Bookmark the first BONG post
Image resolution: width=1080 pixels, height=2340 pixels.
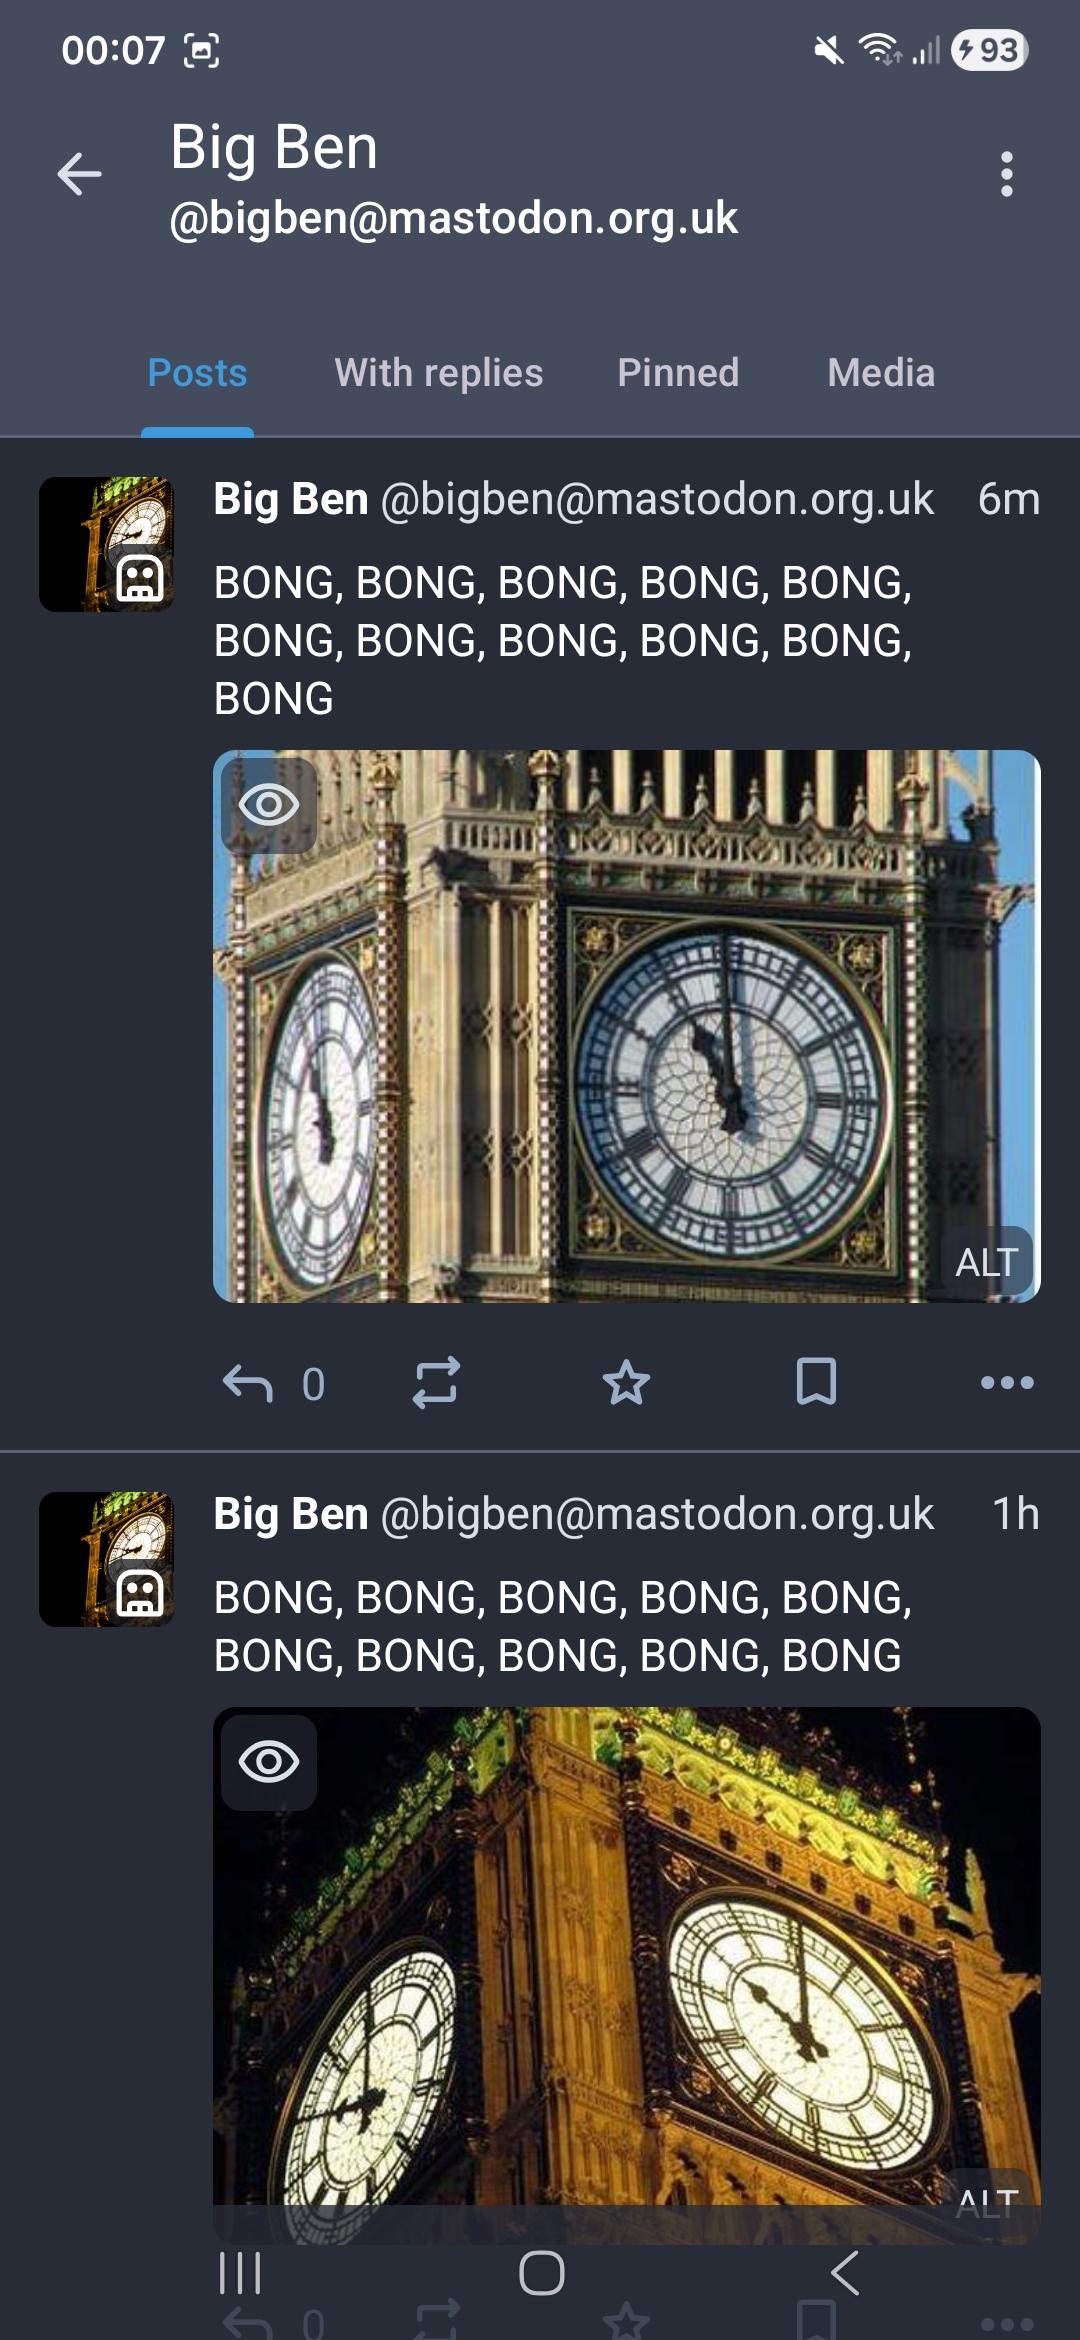[x=816, y=1383]
